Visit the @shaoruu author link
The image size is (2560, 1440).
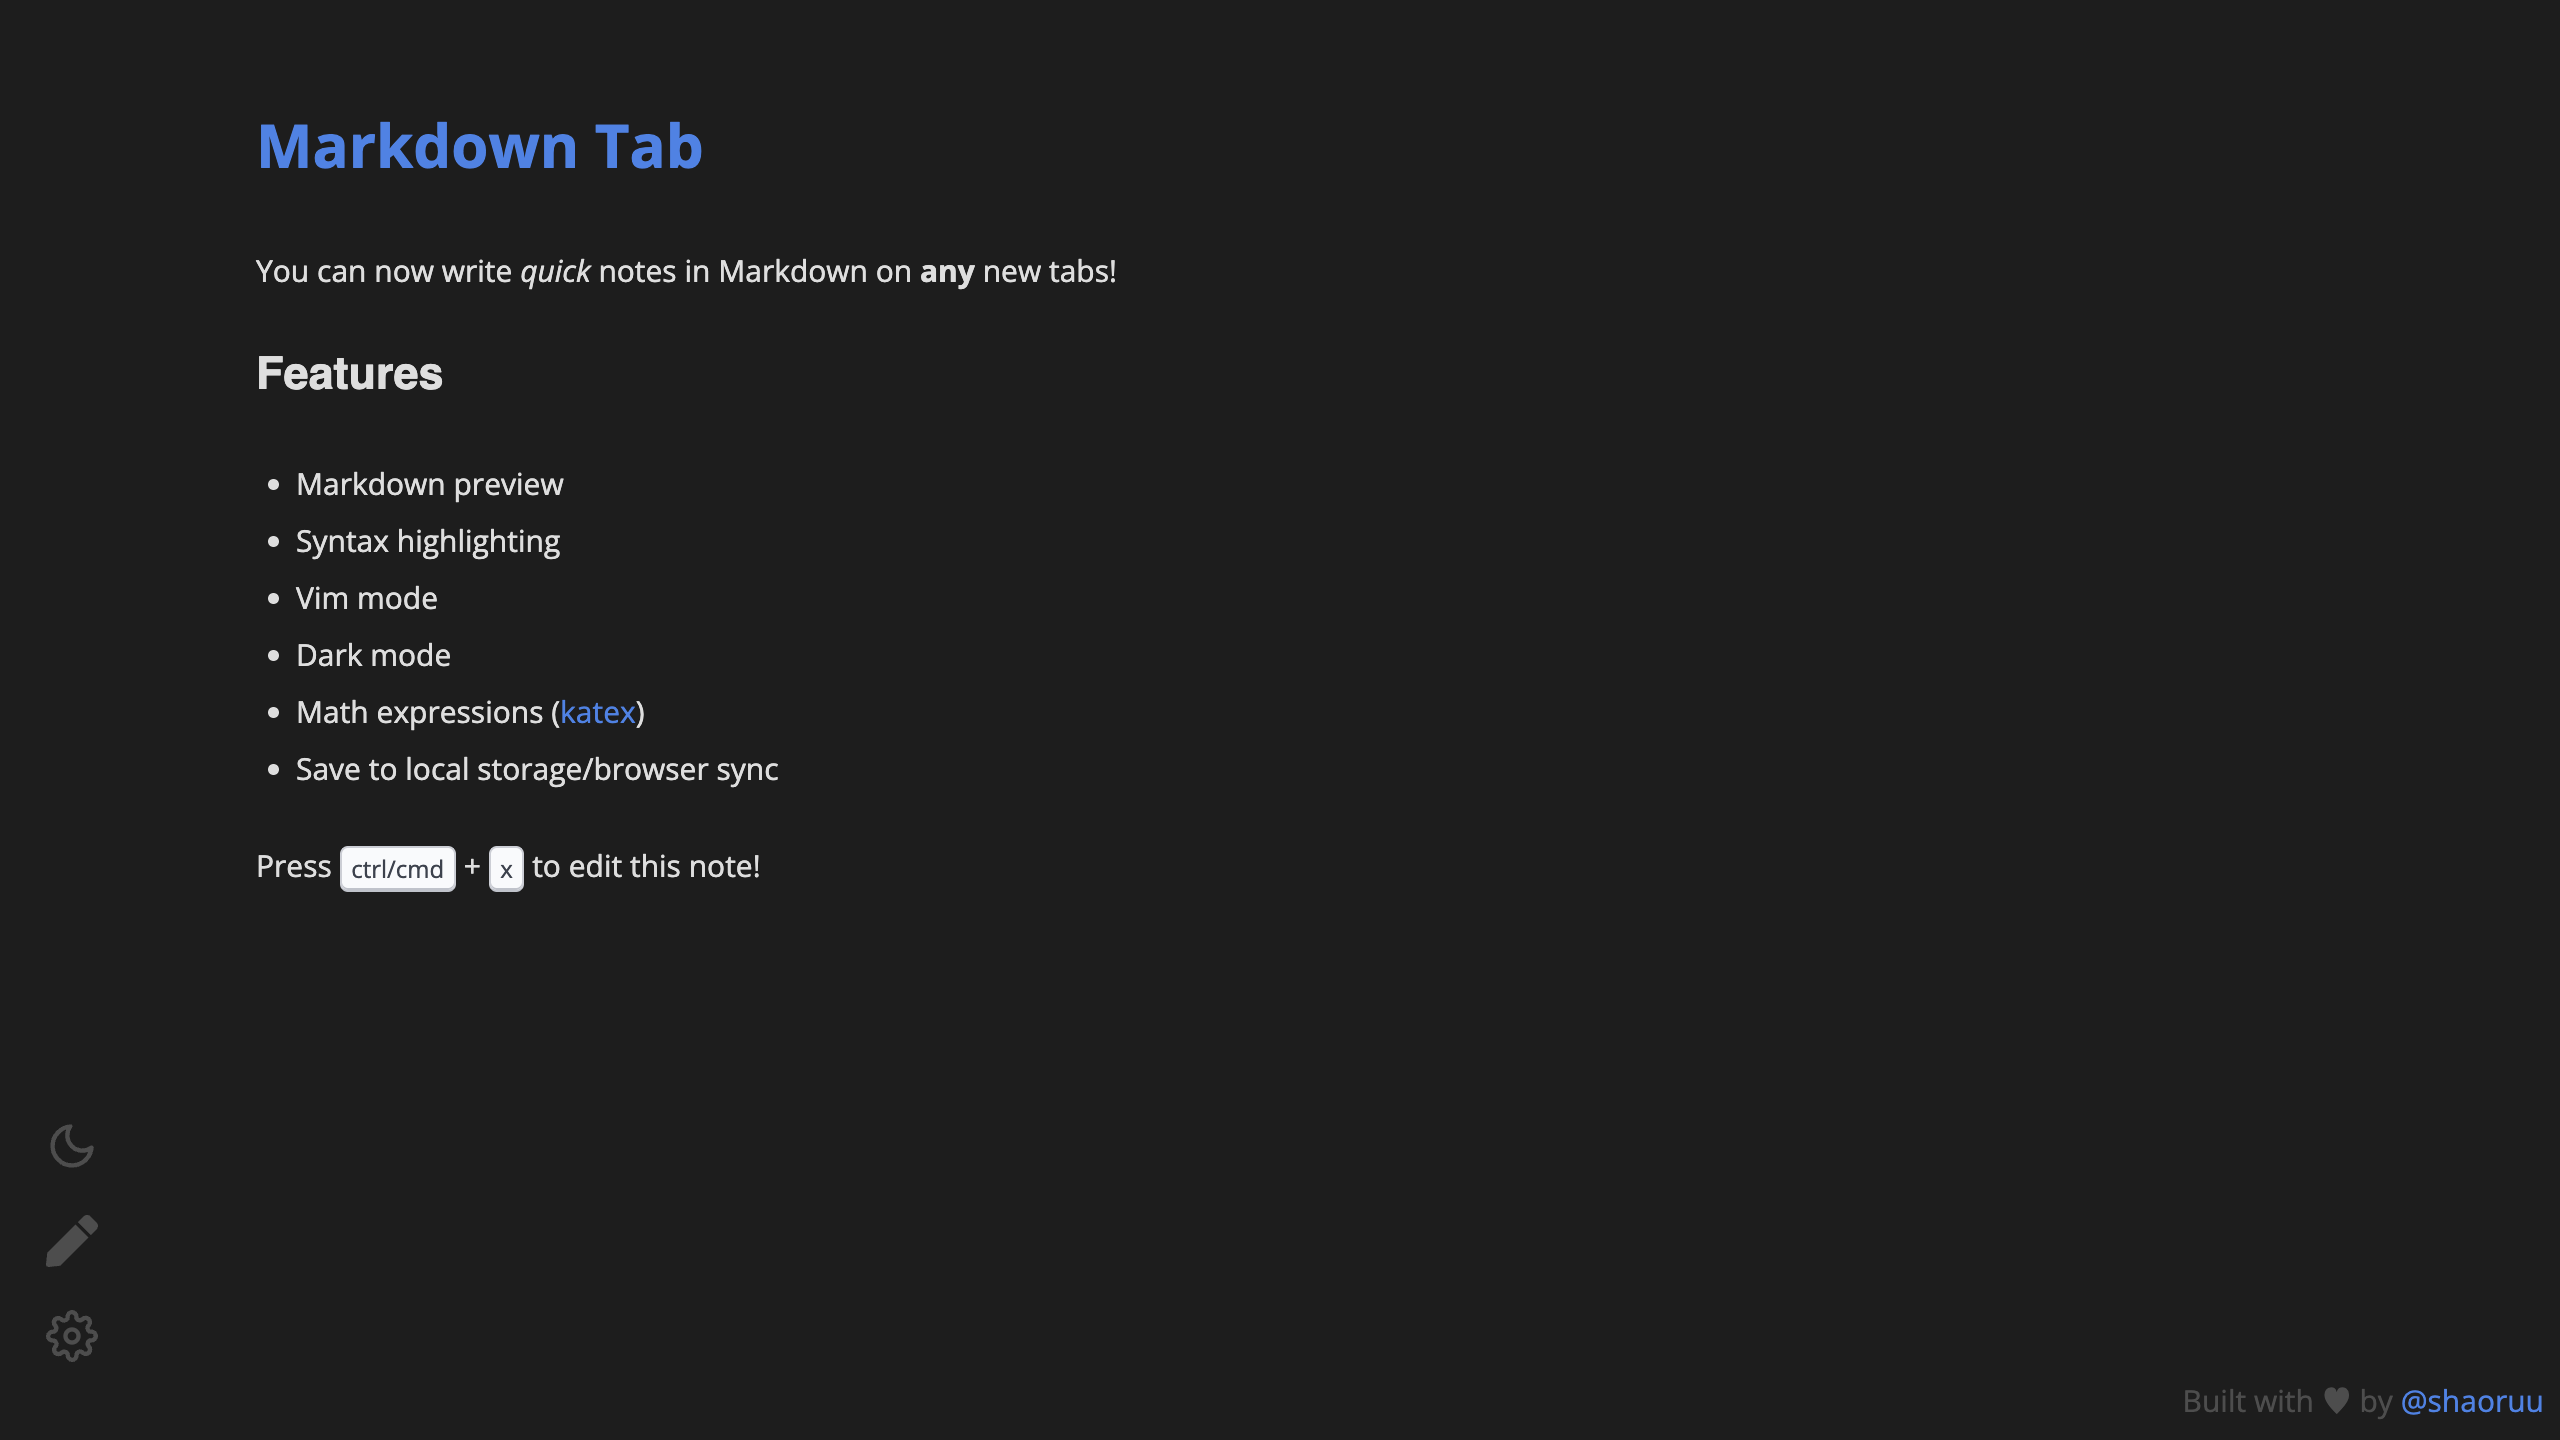(x=2471, y=1401)
